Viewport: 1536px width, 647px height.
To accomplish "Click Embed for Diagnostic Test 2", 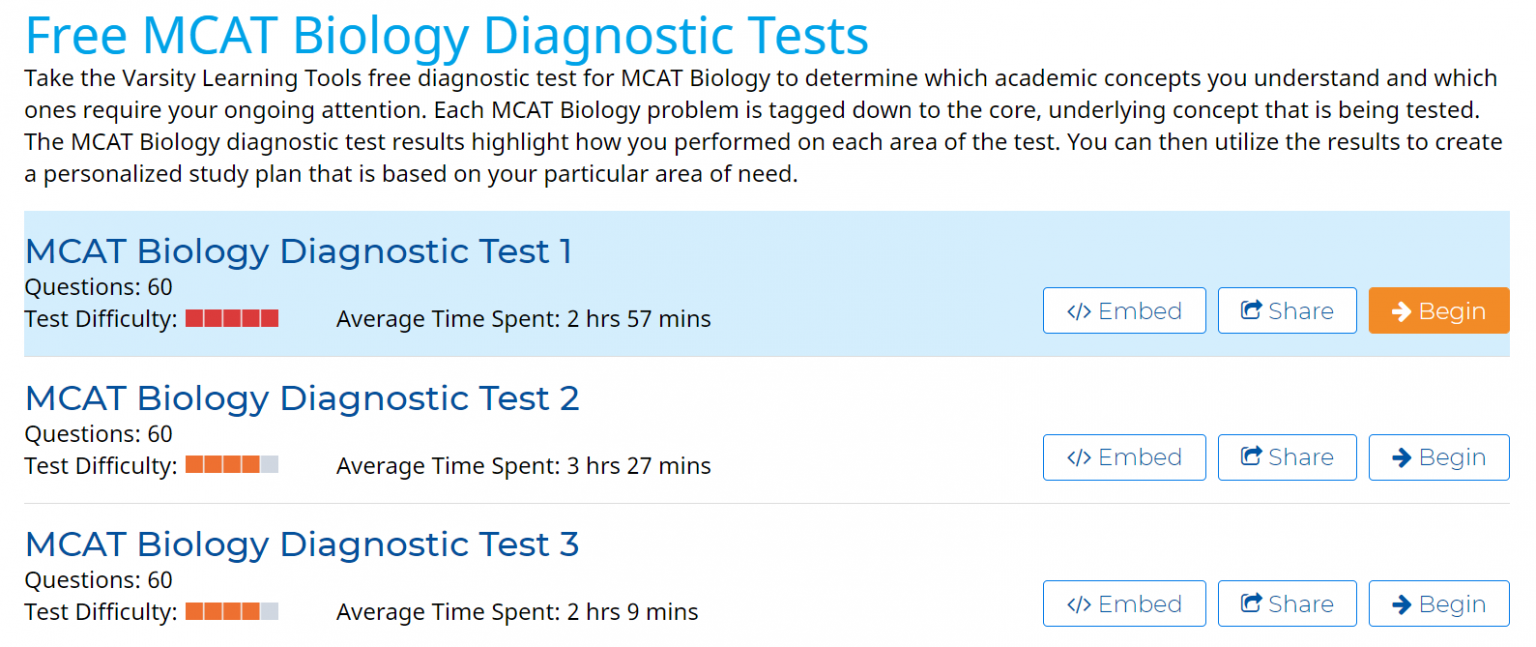I will tap(1124, 457).
